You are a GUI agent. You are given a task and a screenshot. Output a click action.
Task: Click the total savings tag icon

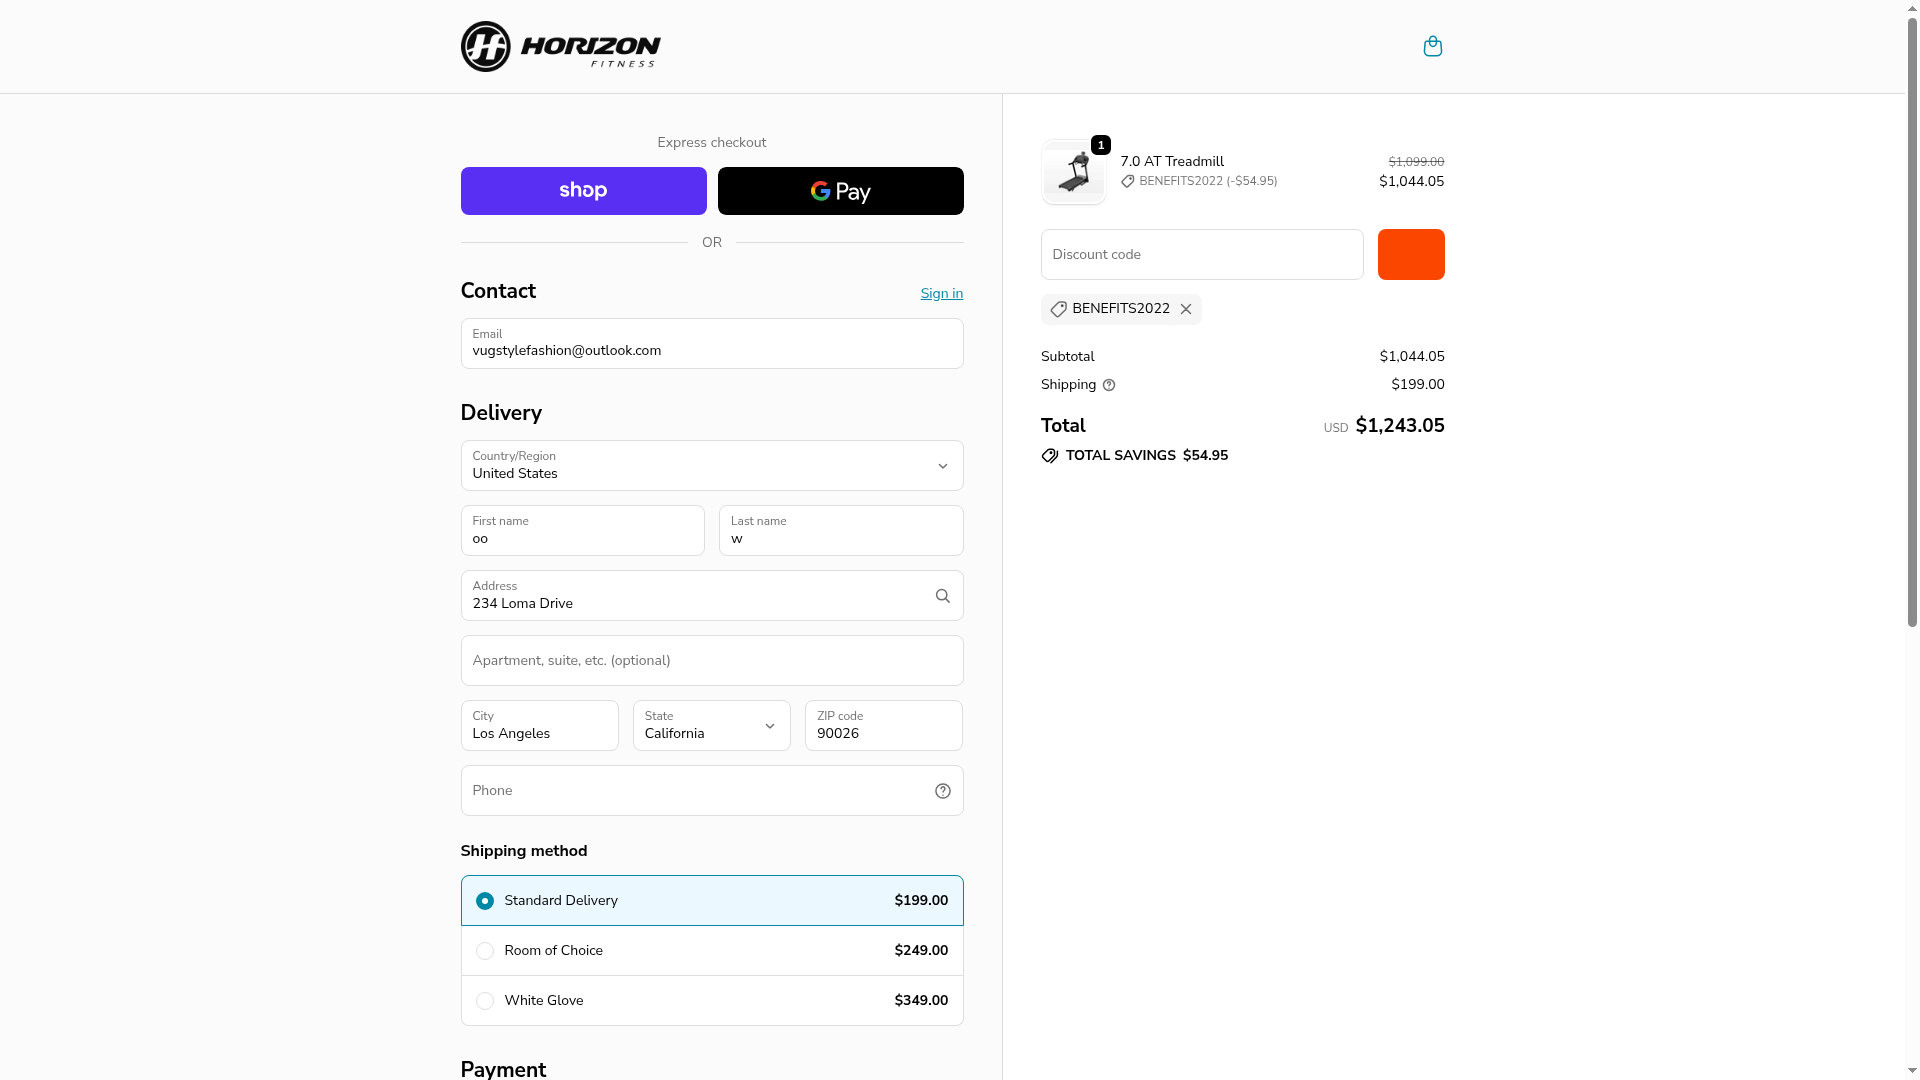[x=1049, y=456]
